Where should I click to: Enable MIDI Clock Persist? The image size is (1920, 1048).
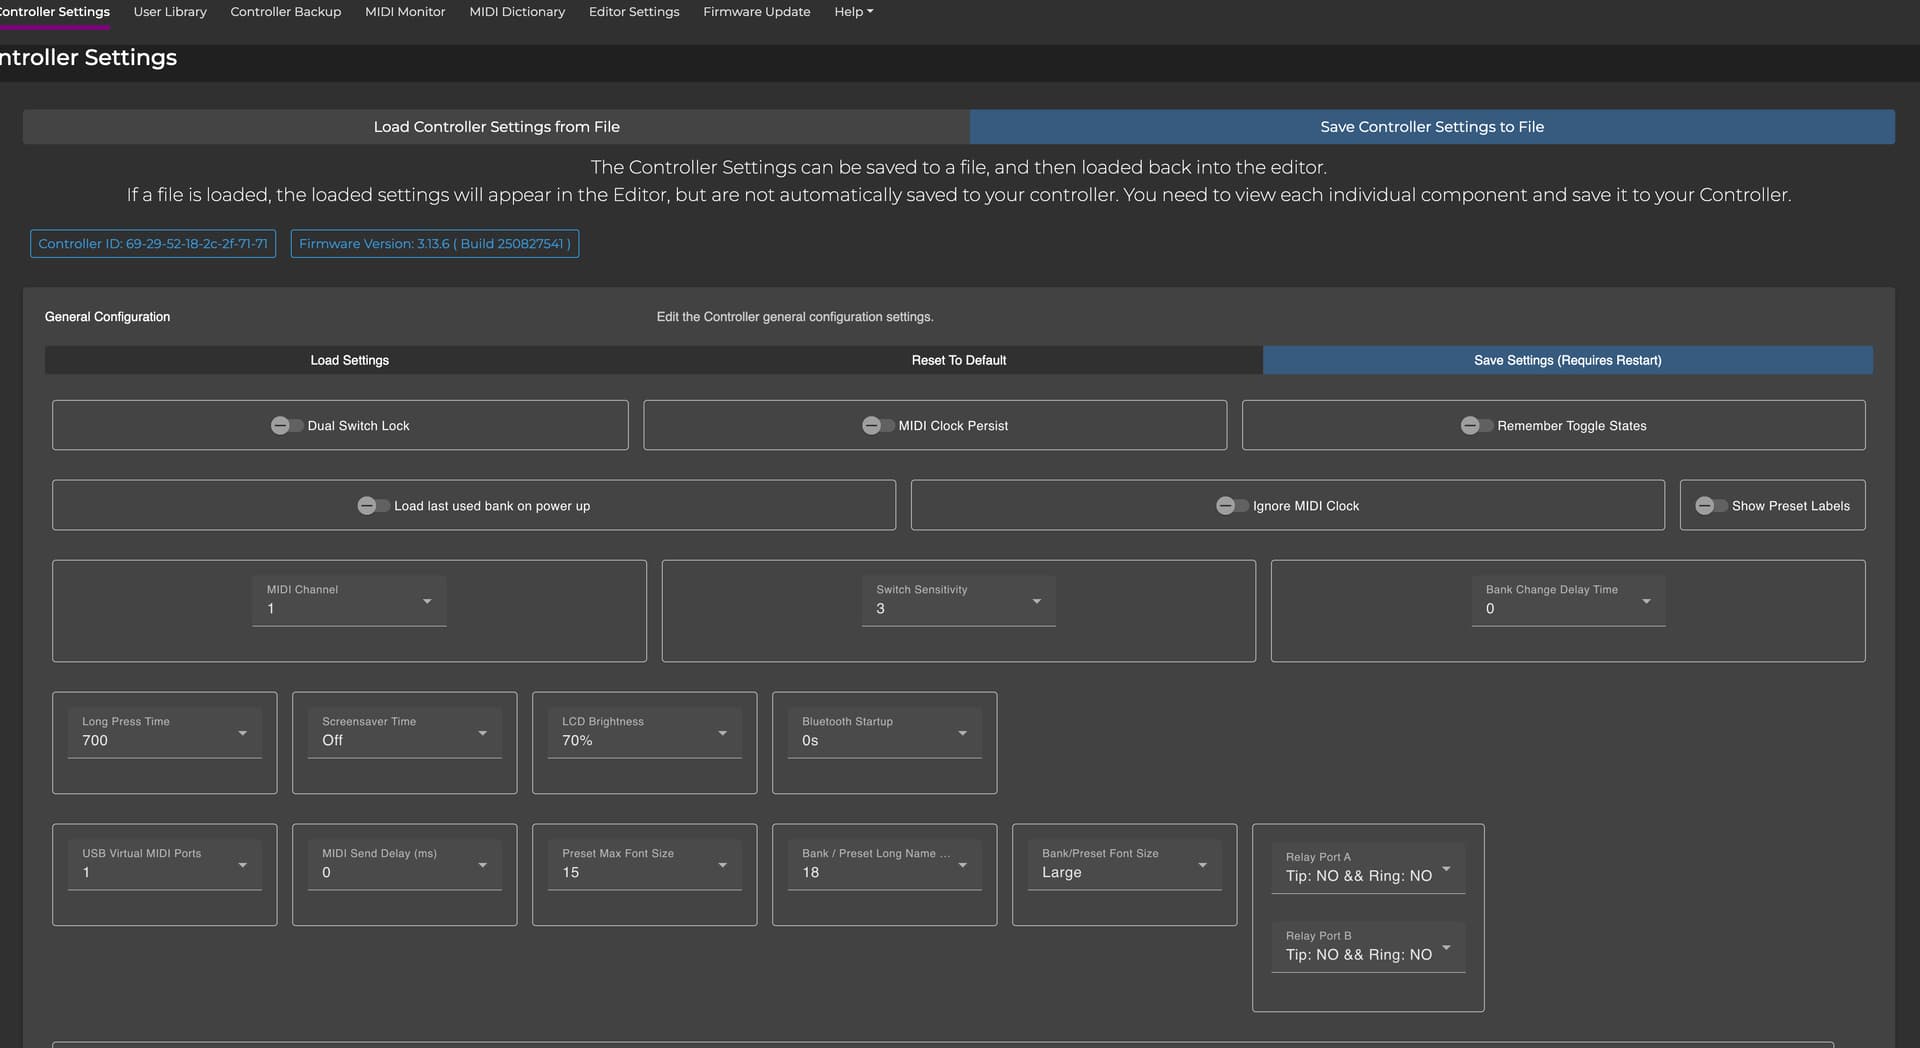click(x=877, y=426)
